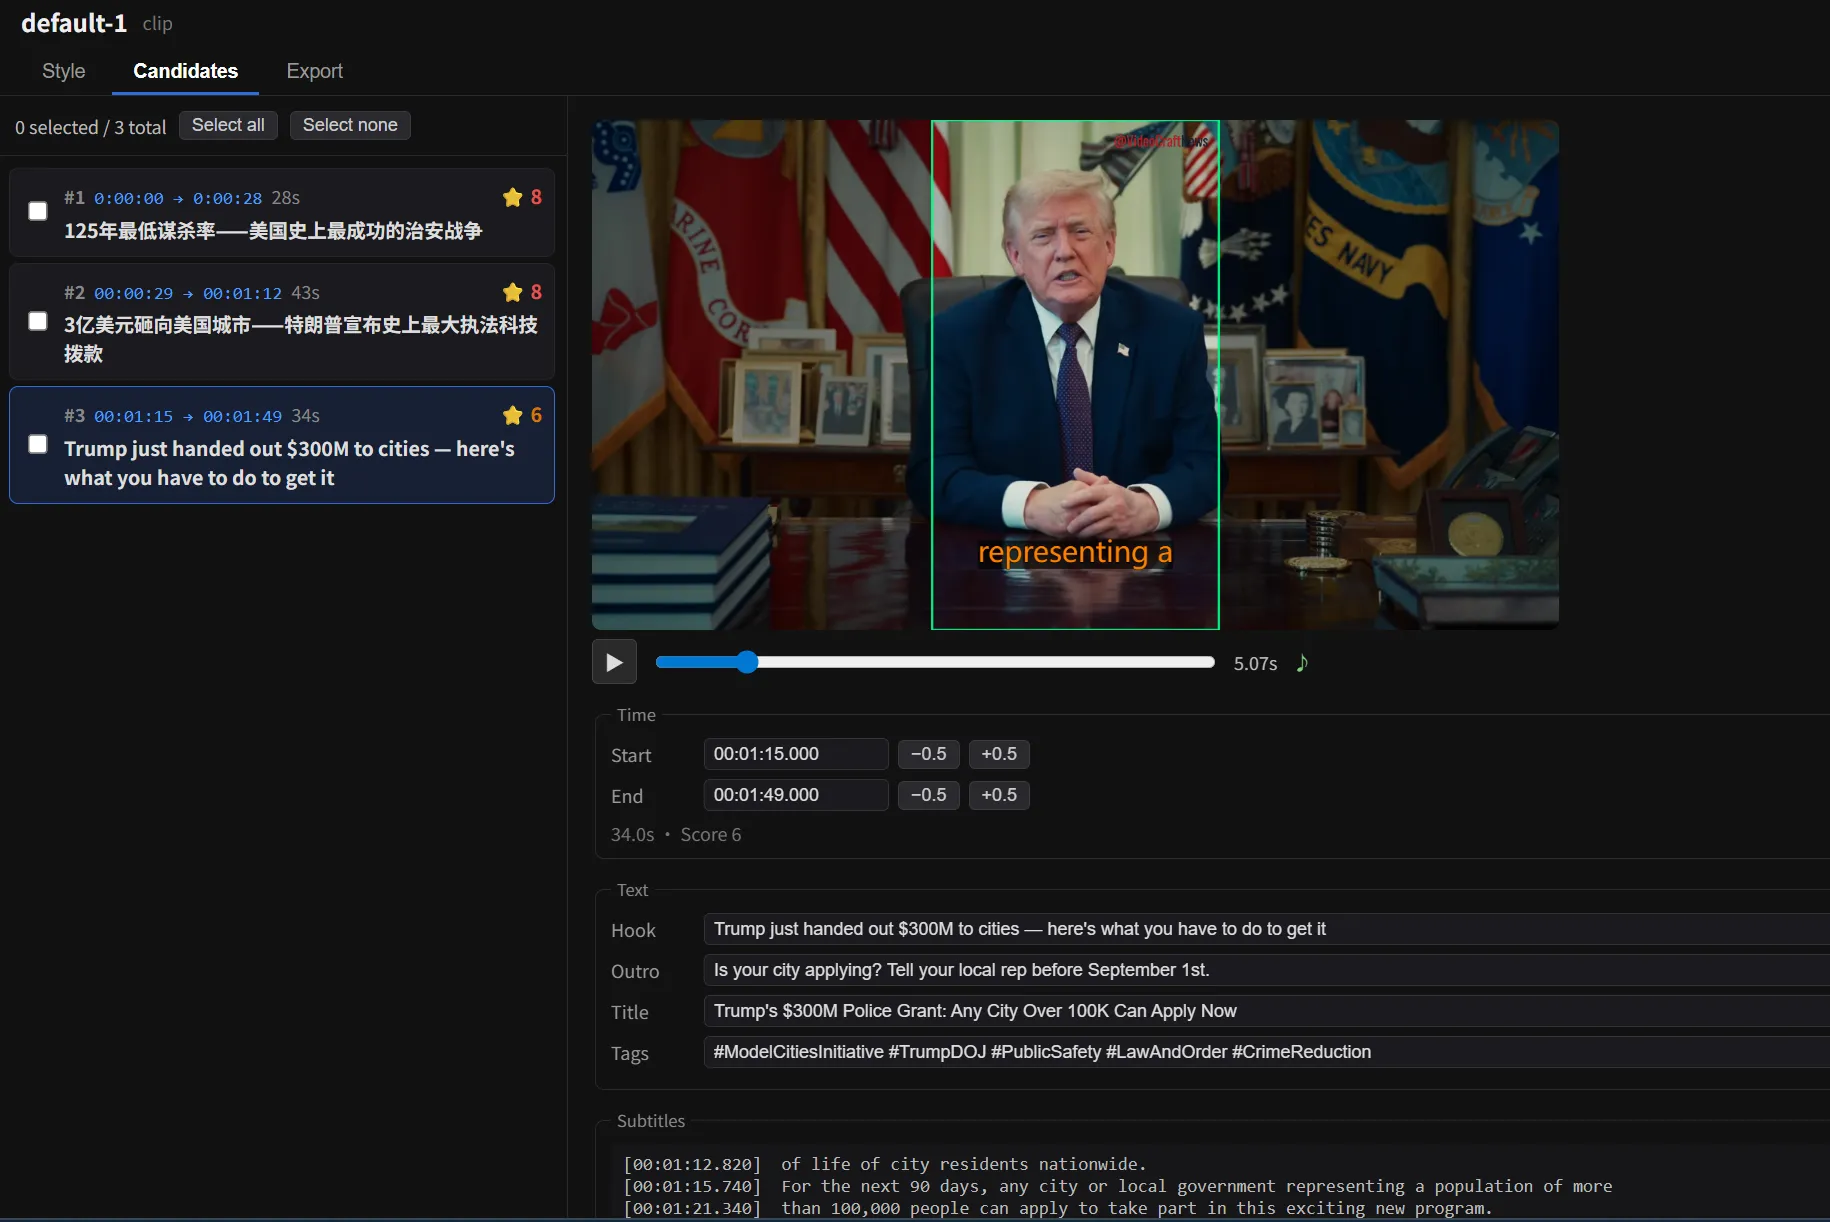
Task: Click the Start time input field
Action: 796,754
